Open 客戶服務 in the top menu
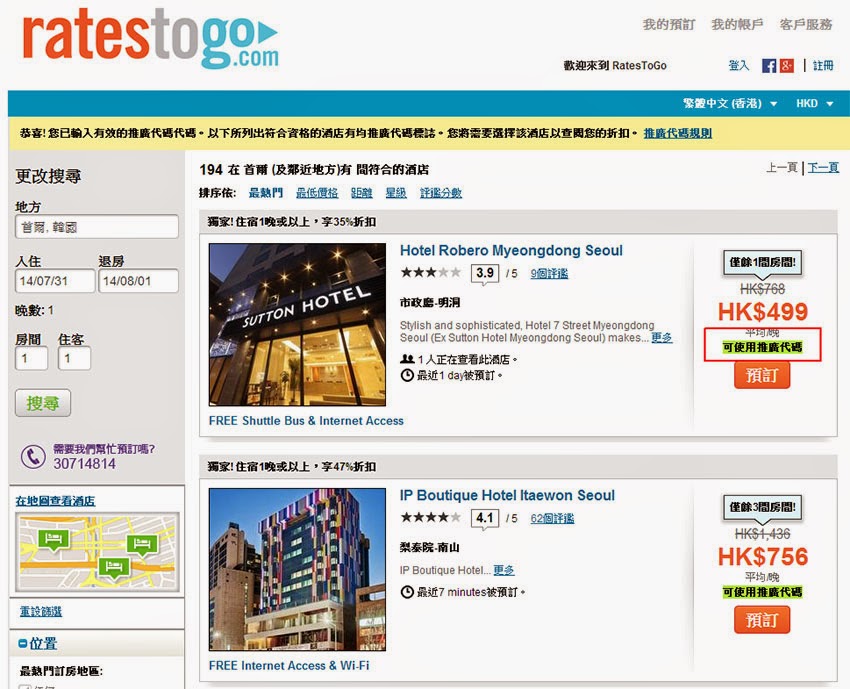 pyautogui.click(x=806, y=25)
